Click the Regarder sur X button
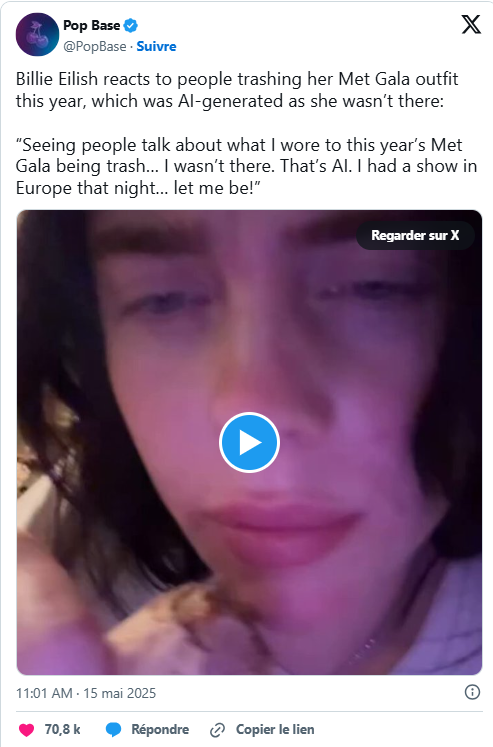This screenshot has height=747, width=493. click(x=415, y=235)
